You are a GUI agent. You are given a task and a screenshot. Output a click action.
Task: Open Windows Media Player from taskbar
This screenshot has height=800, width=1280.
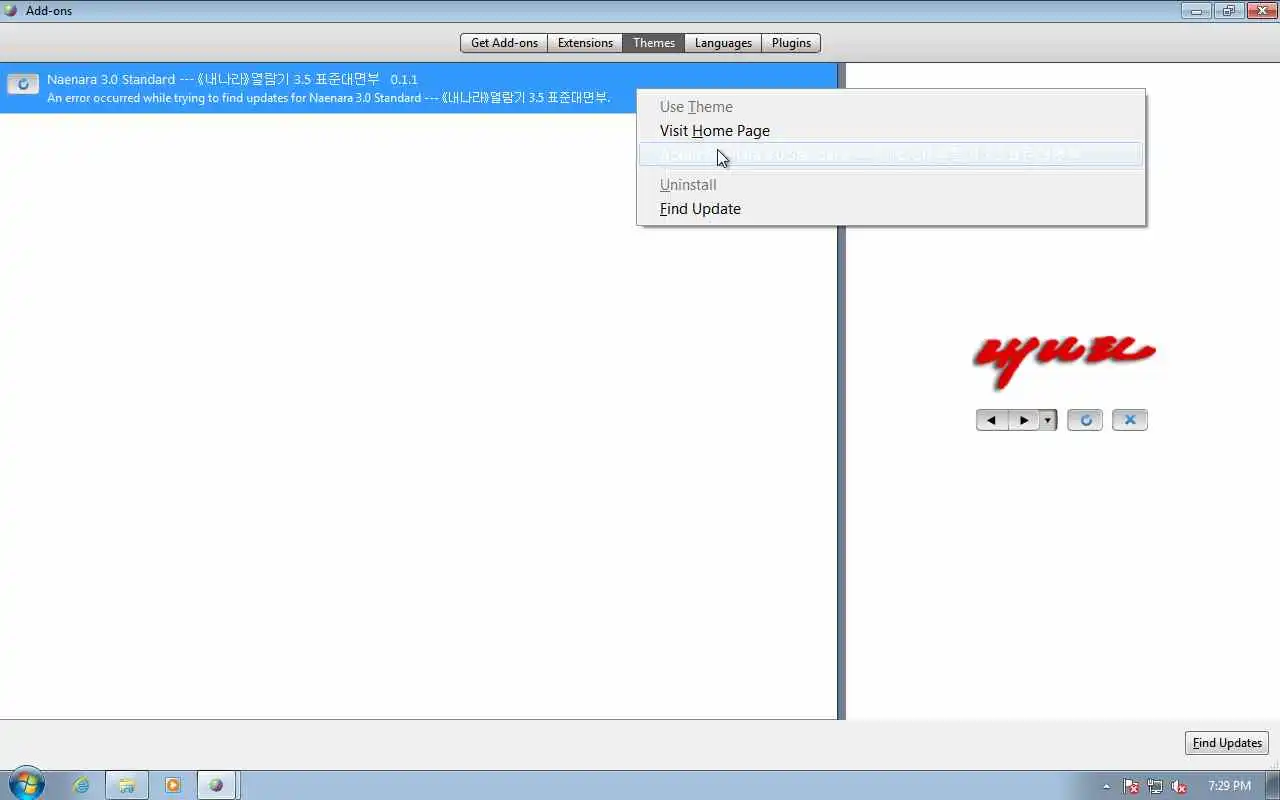tap(173, 786)
